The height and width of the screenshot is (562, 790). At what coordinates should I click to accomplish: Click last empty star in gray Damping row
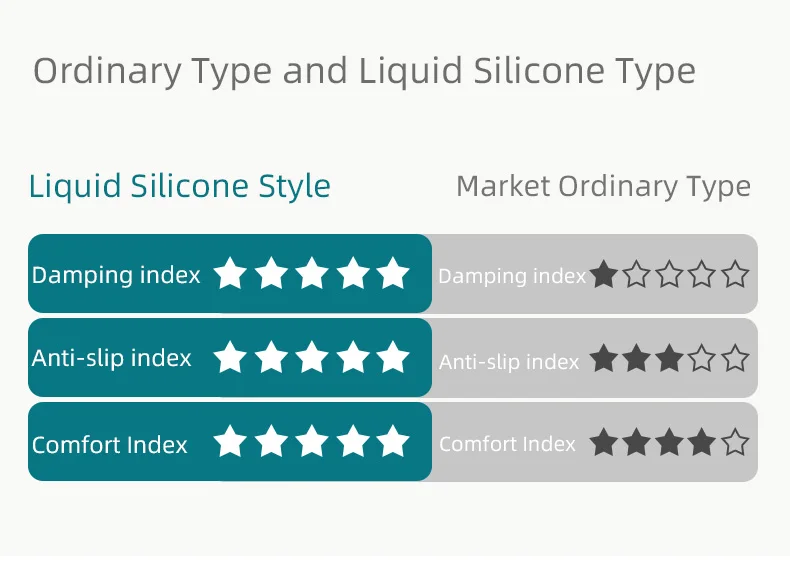pos(735,274)
